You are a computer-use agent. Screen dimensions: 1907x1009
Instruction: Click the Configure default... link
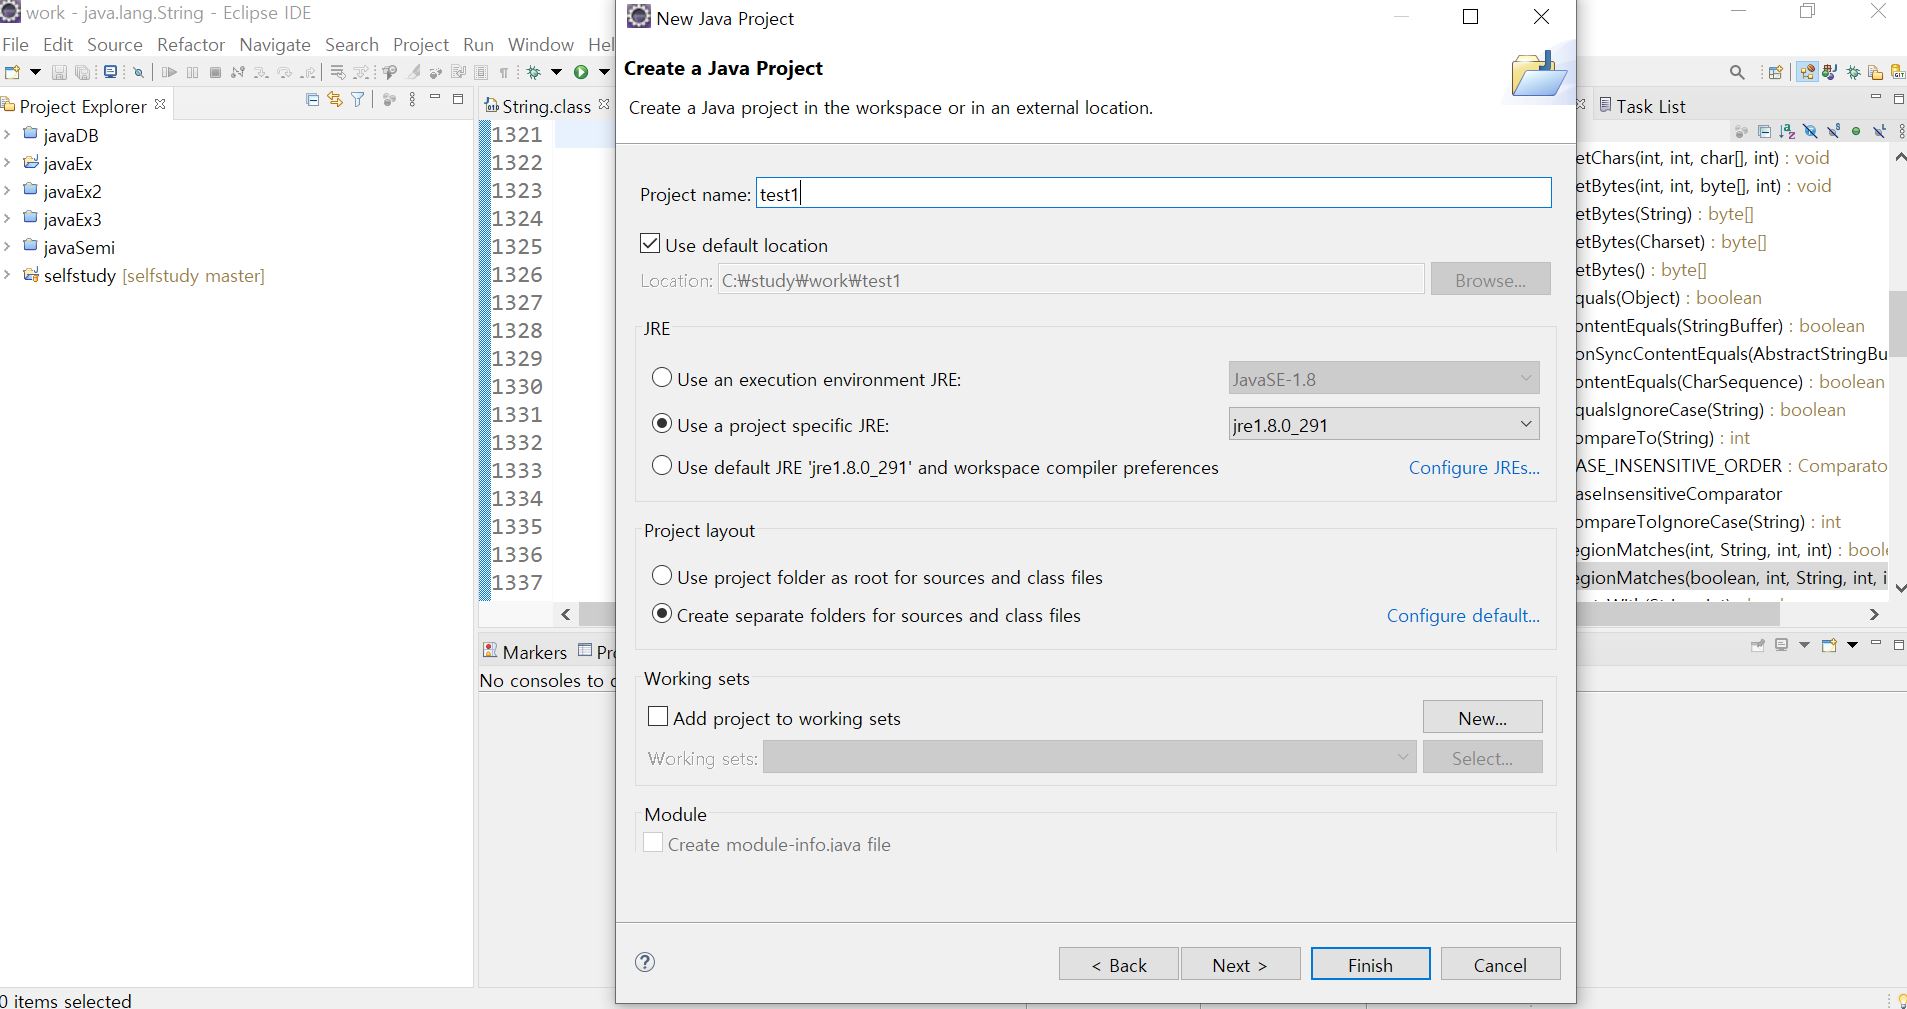click(x=1463, y=615)
